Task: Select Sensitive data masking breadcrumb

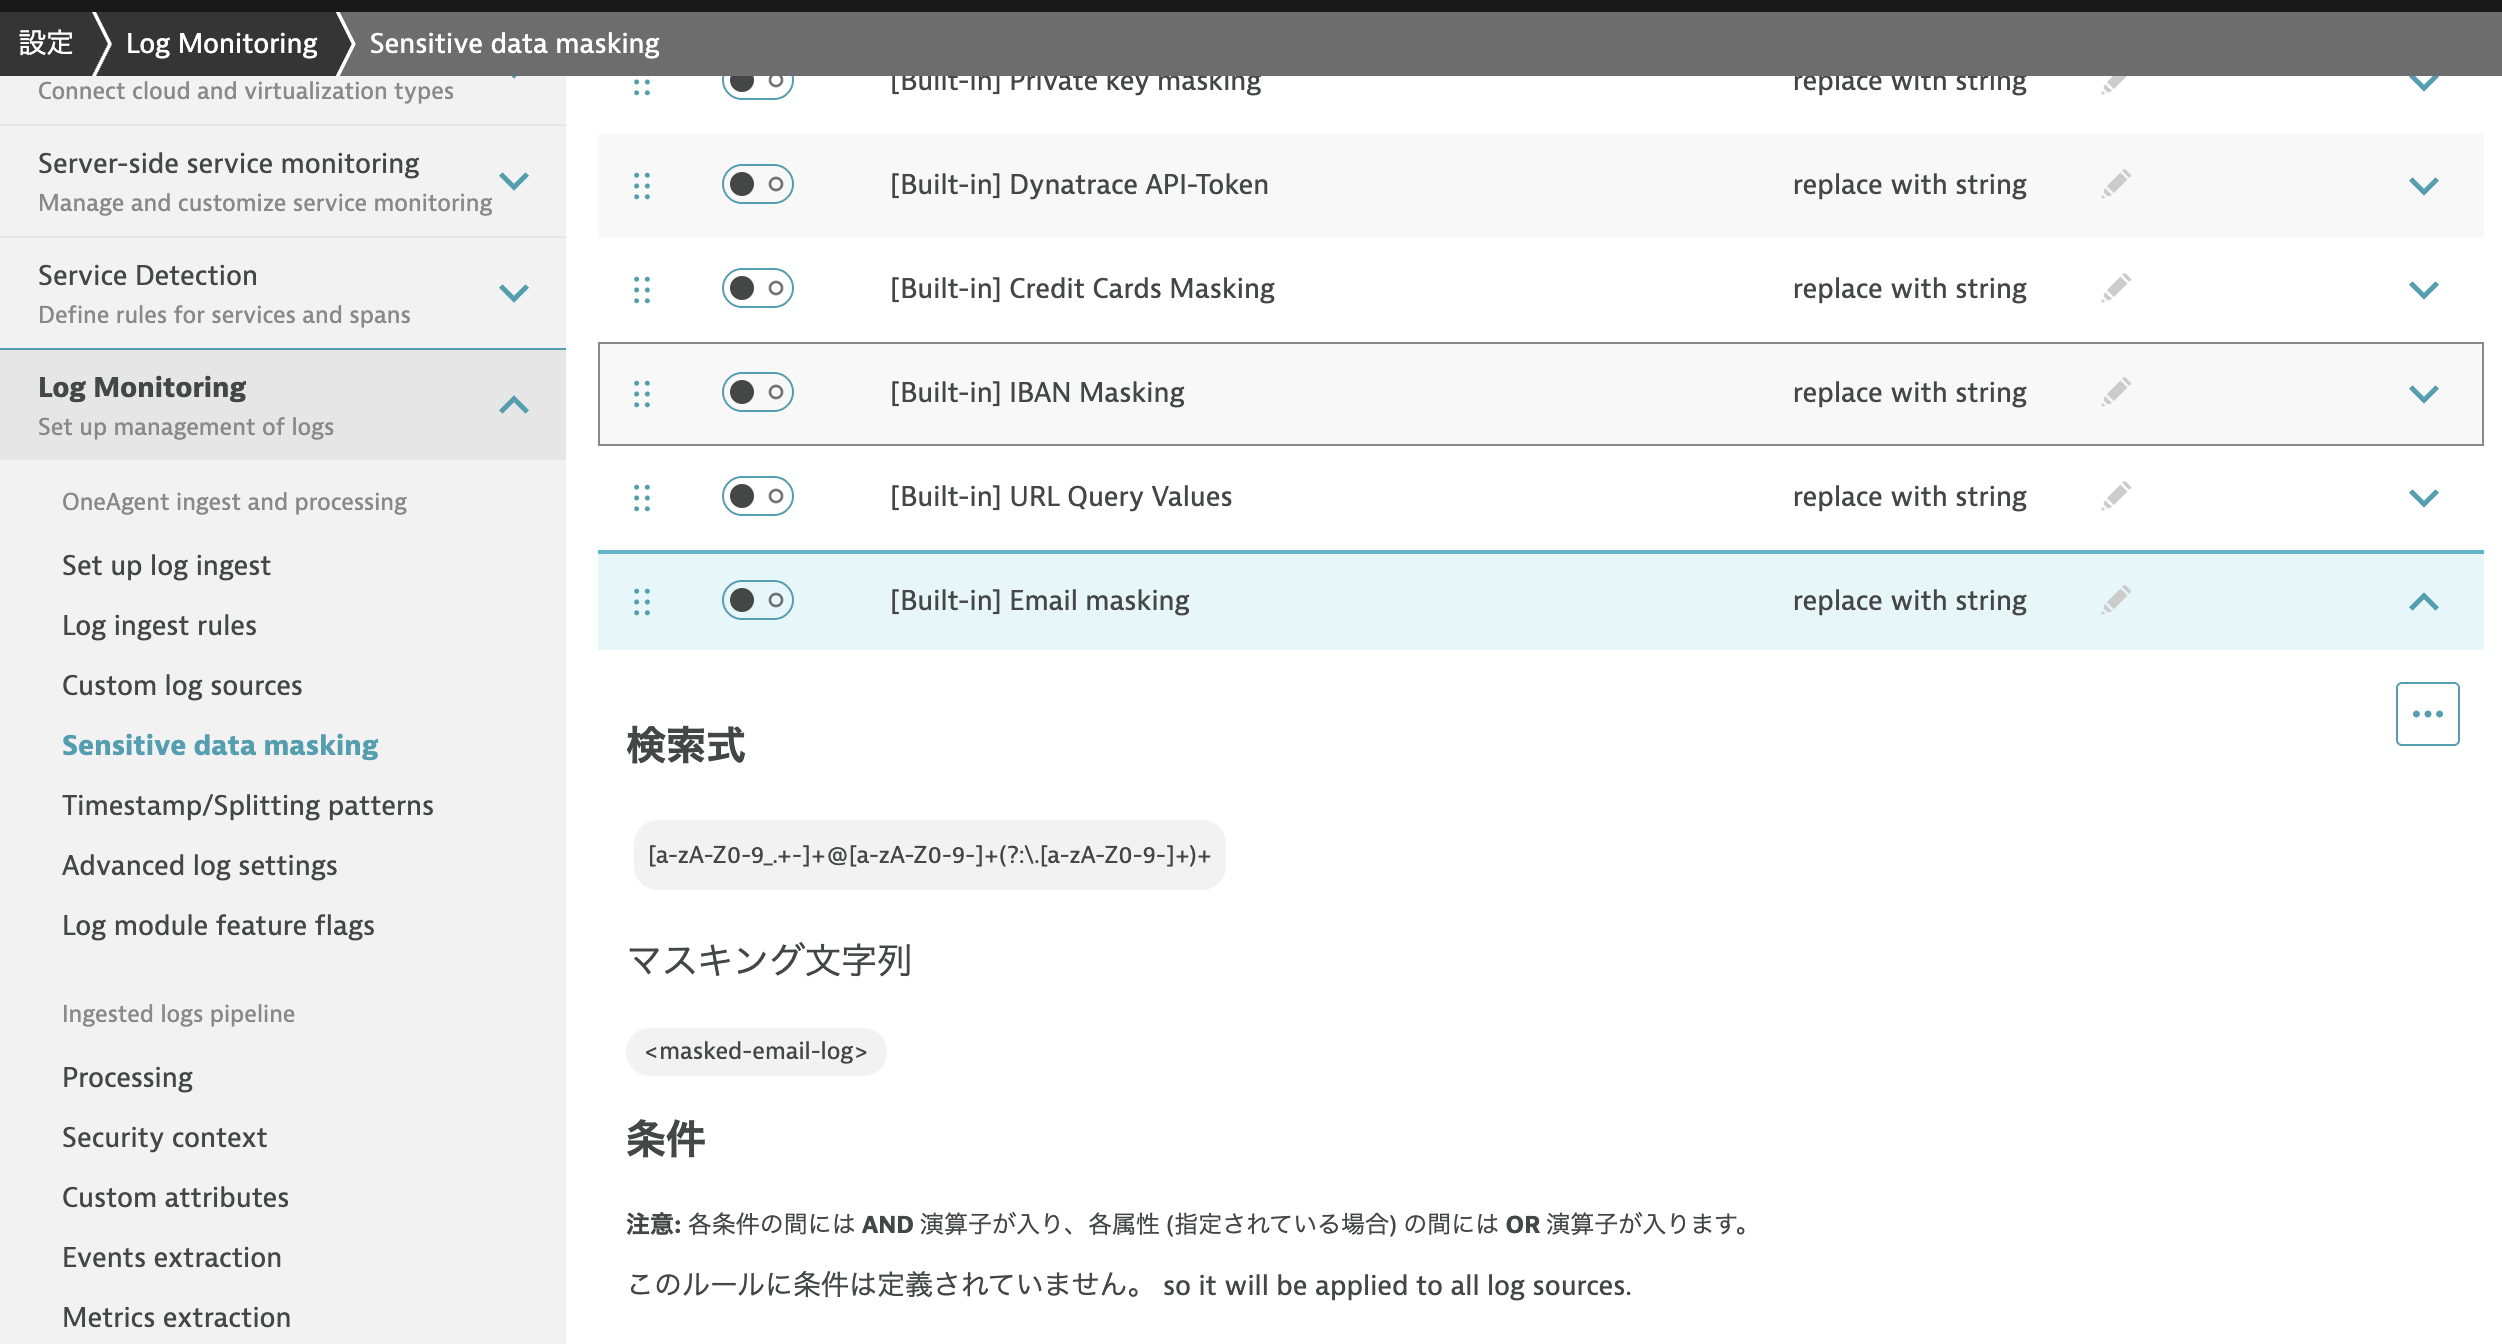Action: pos(515,43)
